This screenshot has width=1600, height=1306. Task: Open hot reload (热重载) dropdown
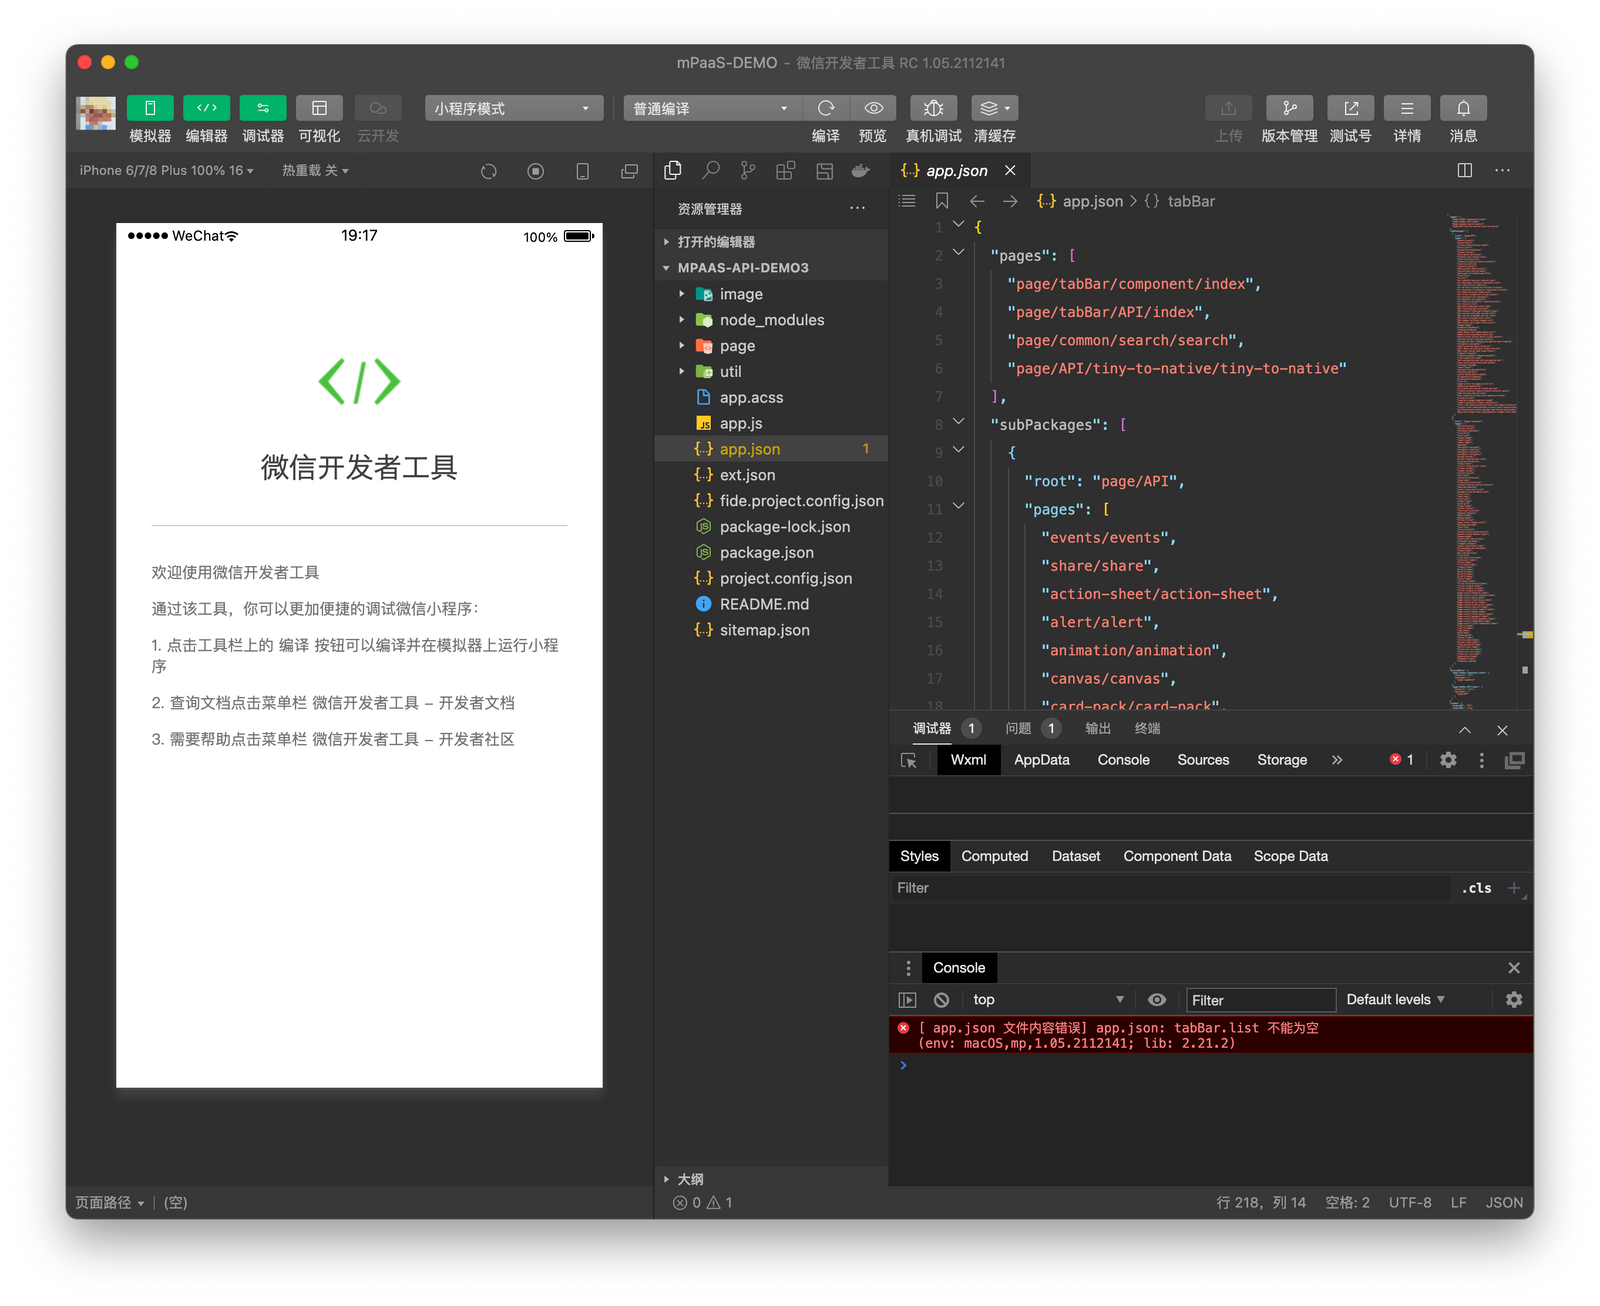pyautogui.click(x=315, y=171)
